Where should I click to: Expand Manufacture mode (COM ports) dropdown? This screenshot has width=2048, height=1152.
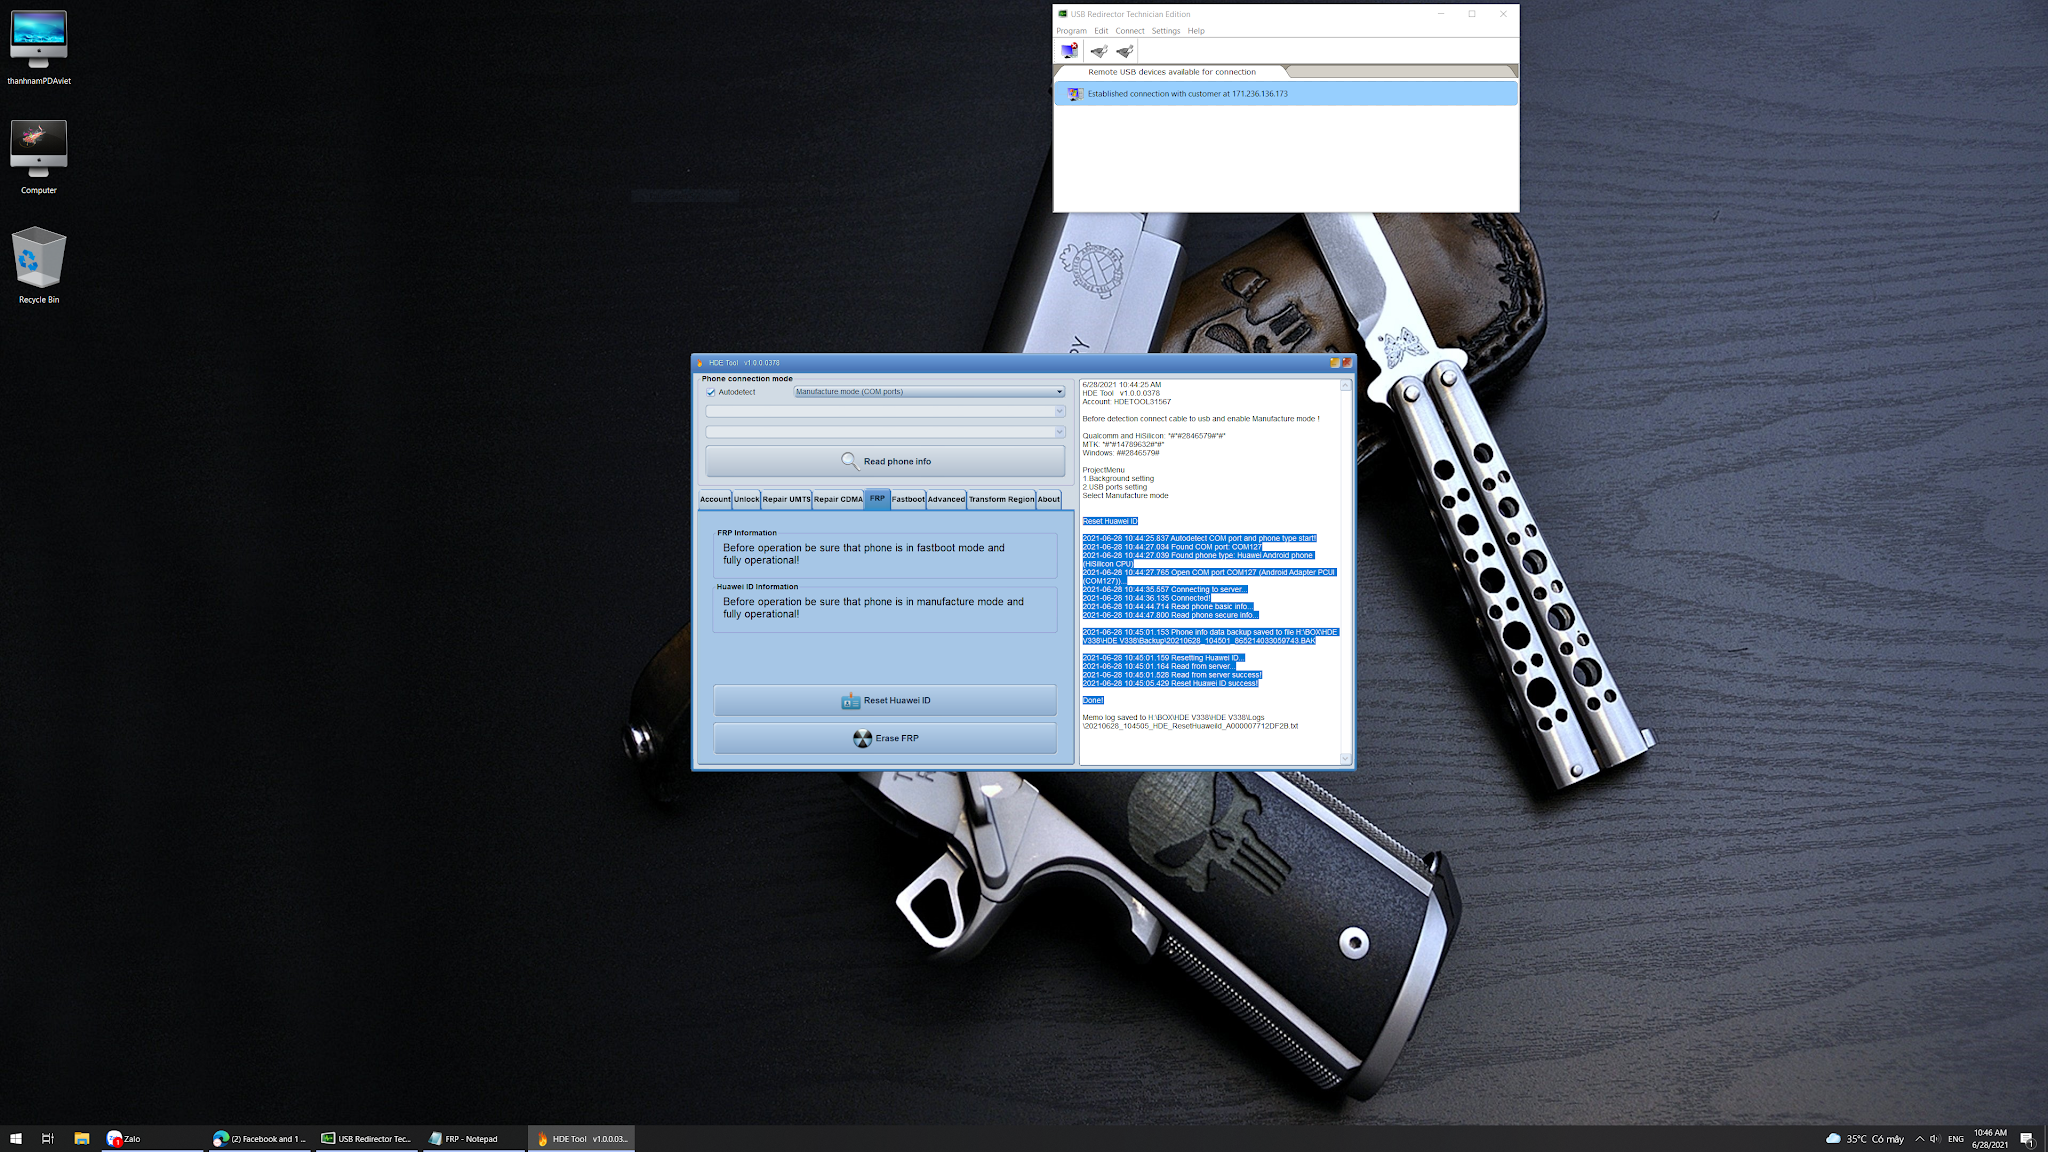[1059, 392]
